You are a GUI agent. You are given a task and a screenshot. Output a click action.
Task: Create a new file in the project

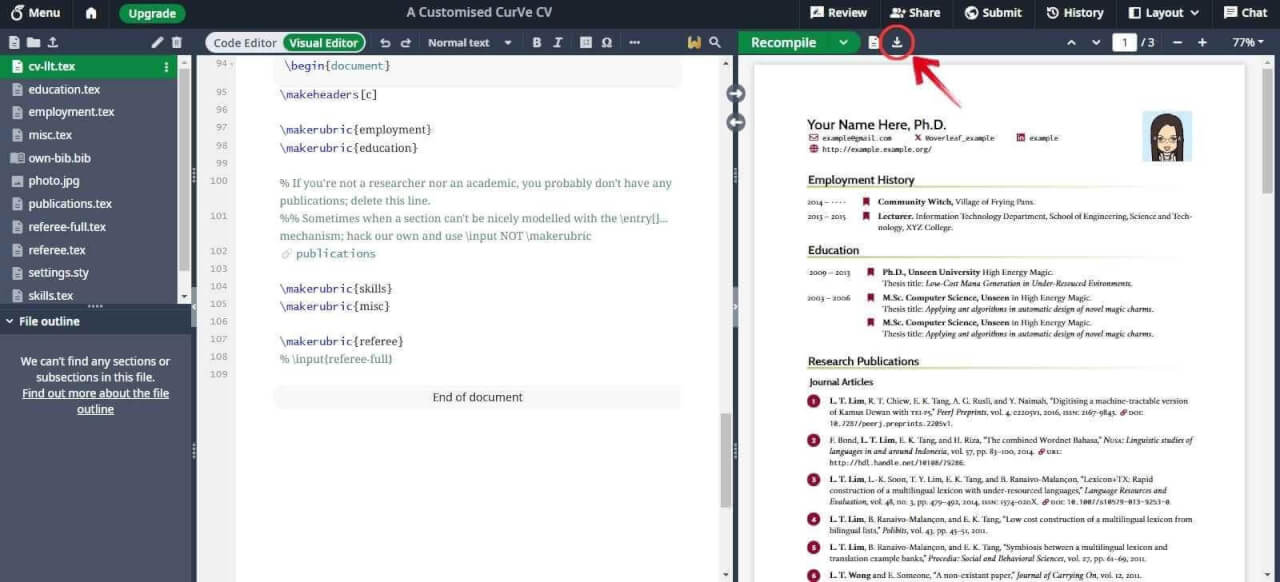[12, 42]
